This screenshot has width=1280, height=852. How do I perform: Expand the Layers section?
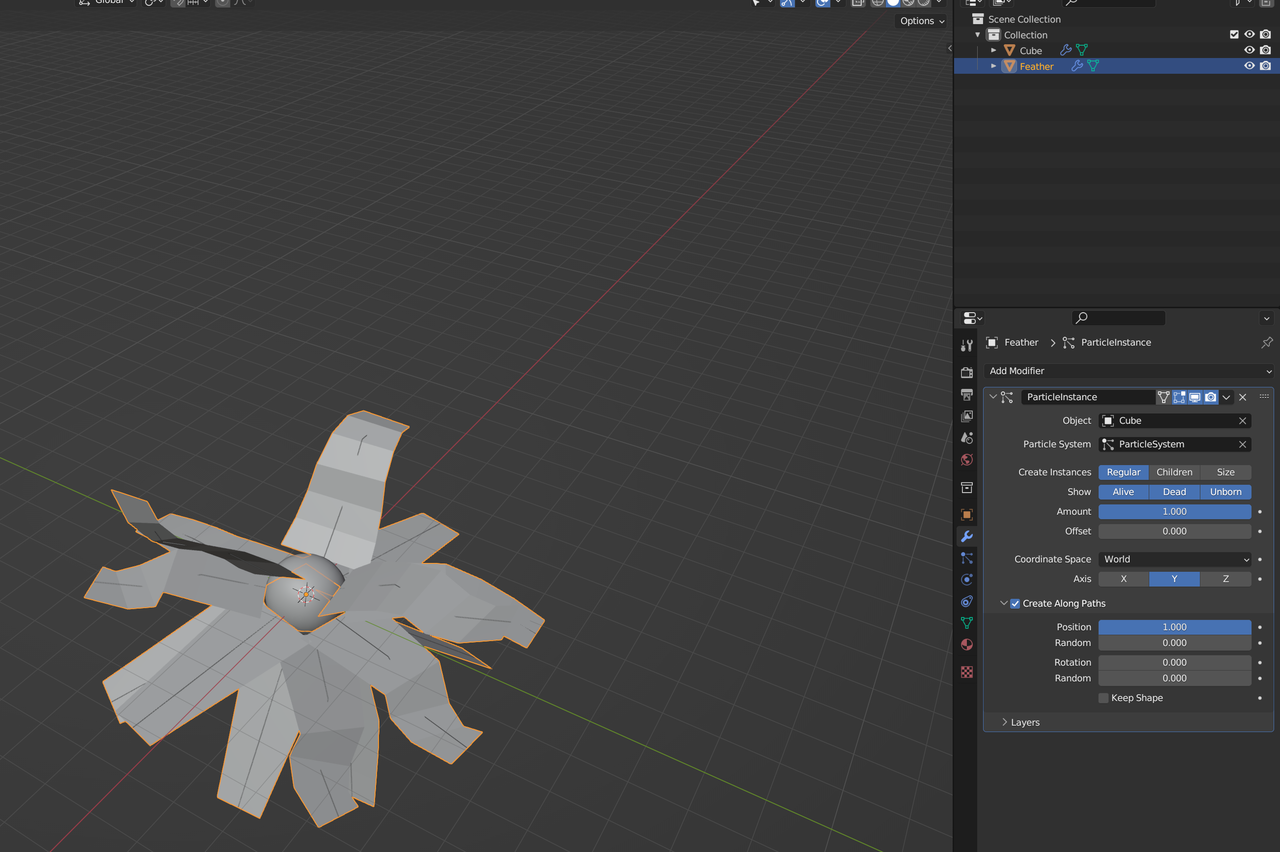click(1024, 722)
